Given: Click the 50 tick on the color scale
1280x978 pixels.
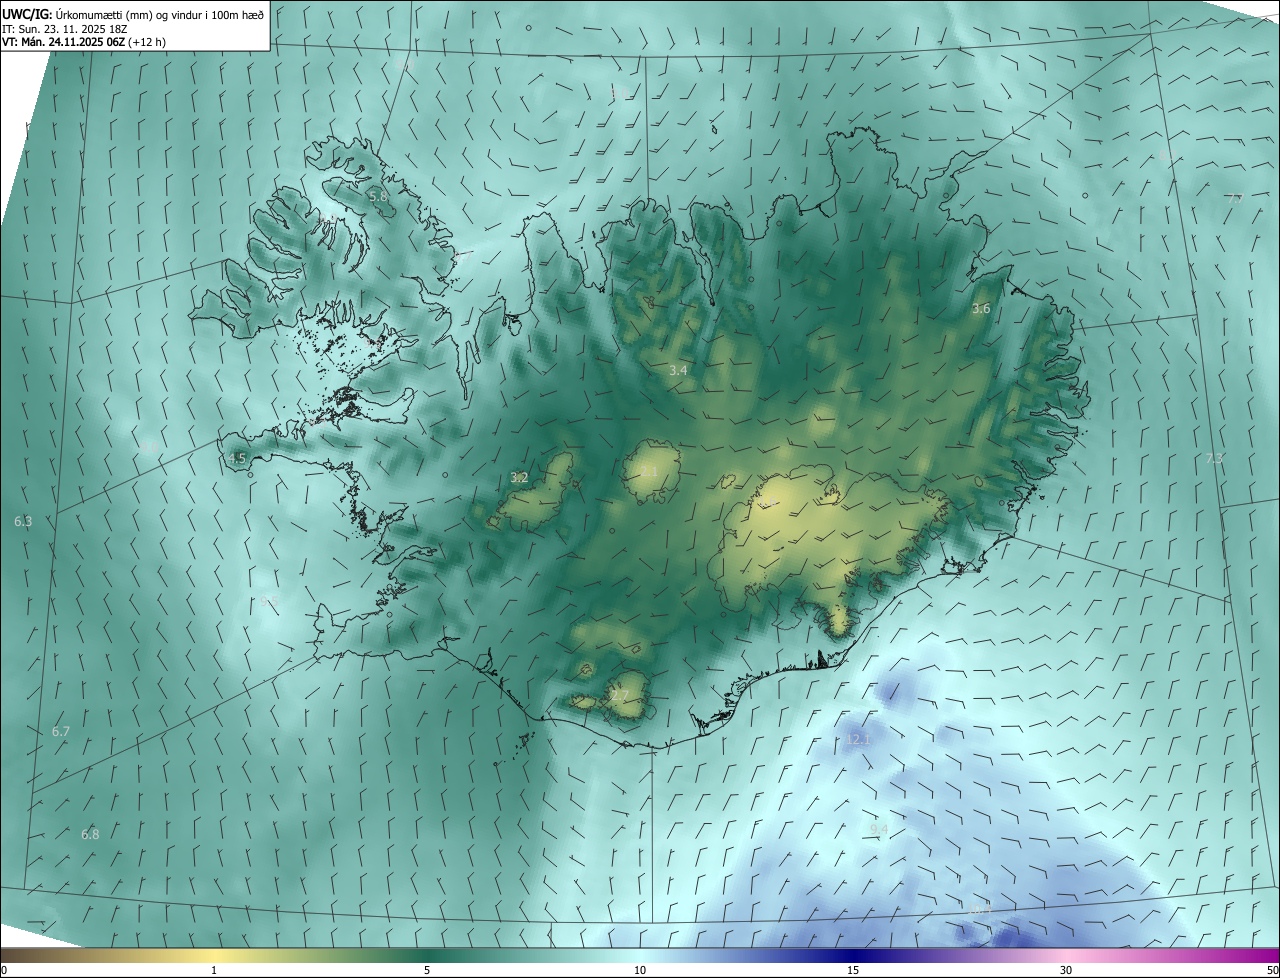Looking at the screenshot, I should click(1272, 970).
